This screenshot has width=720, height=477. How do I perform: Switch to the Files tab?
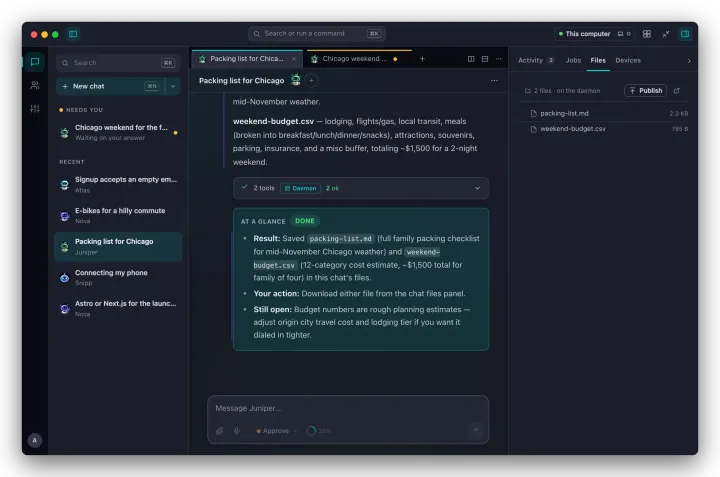click(598, 60)
